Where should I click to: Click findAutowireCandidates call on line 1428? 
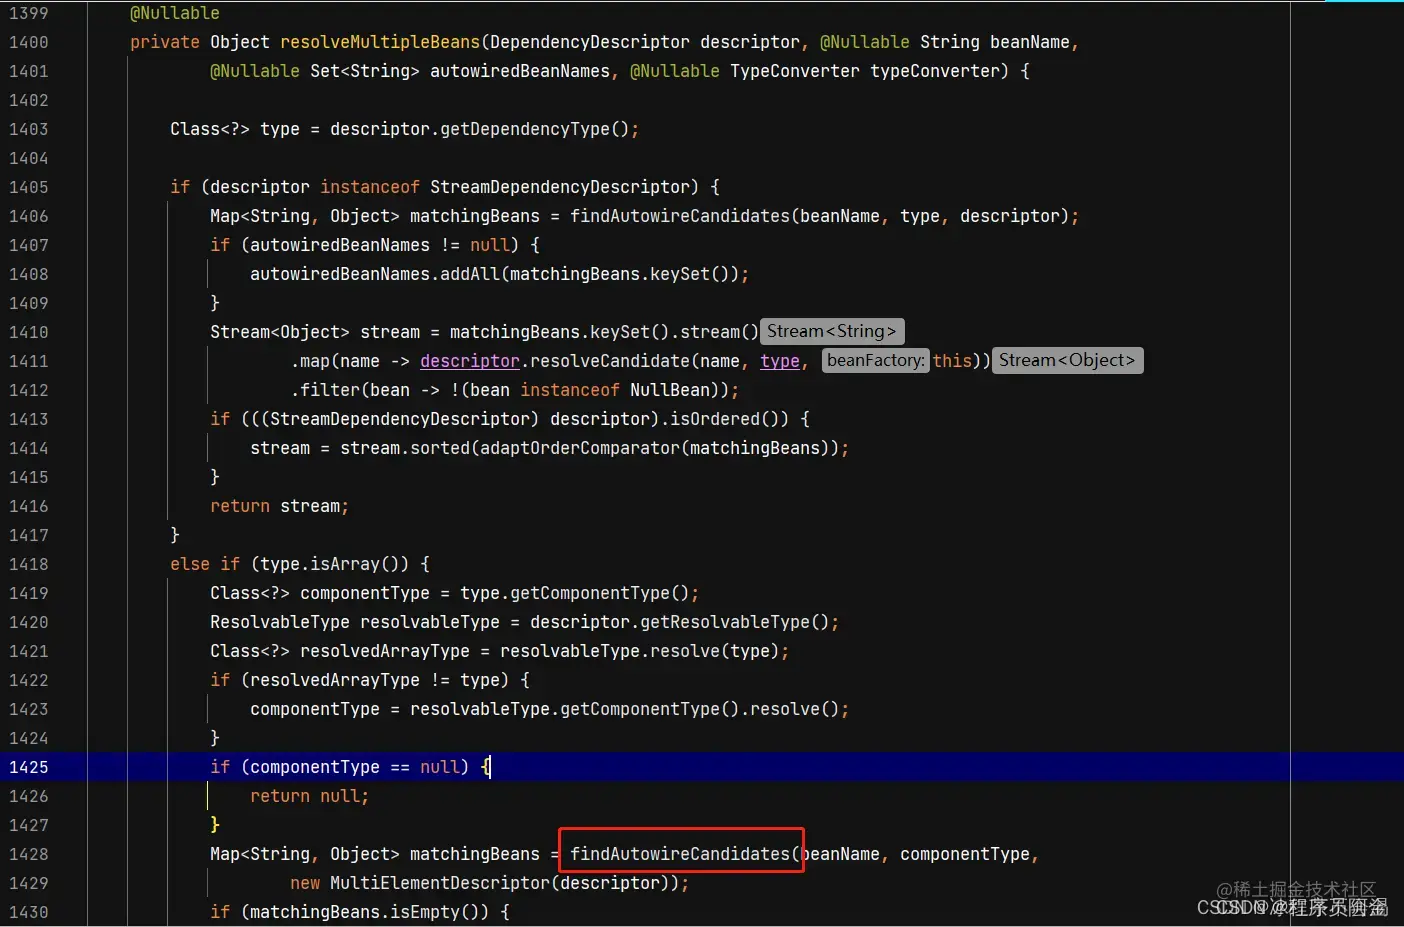click(680, 854)
